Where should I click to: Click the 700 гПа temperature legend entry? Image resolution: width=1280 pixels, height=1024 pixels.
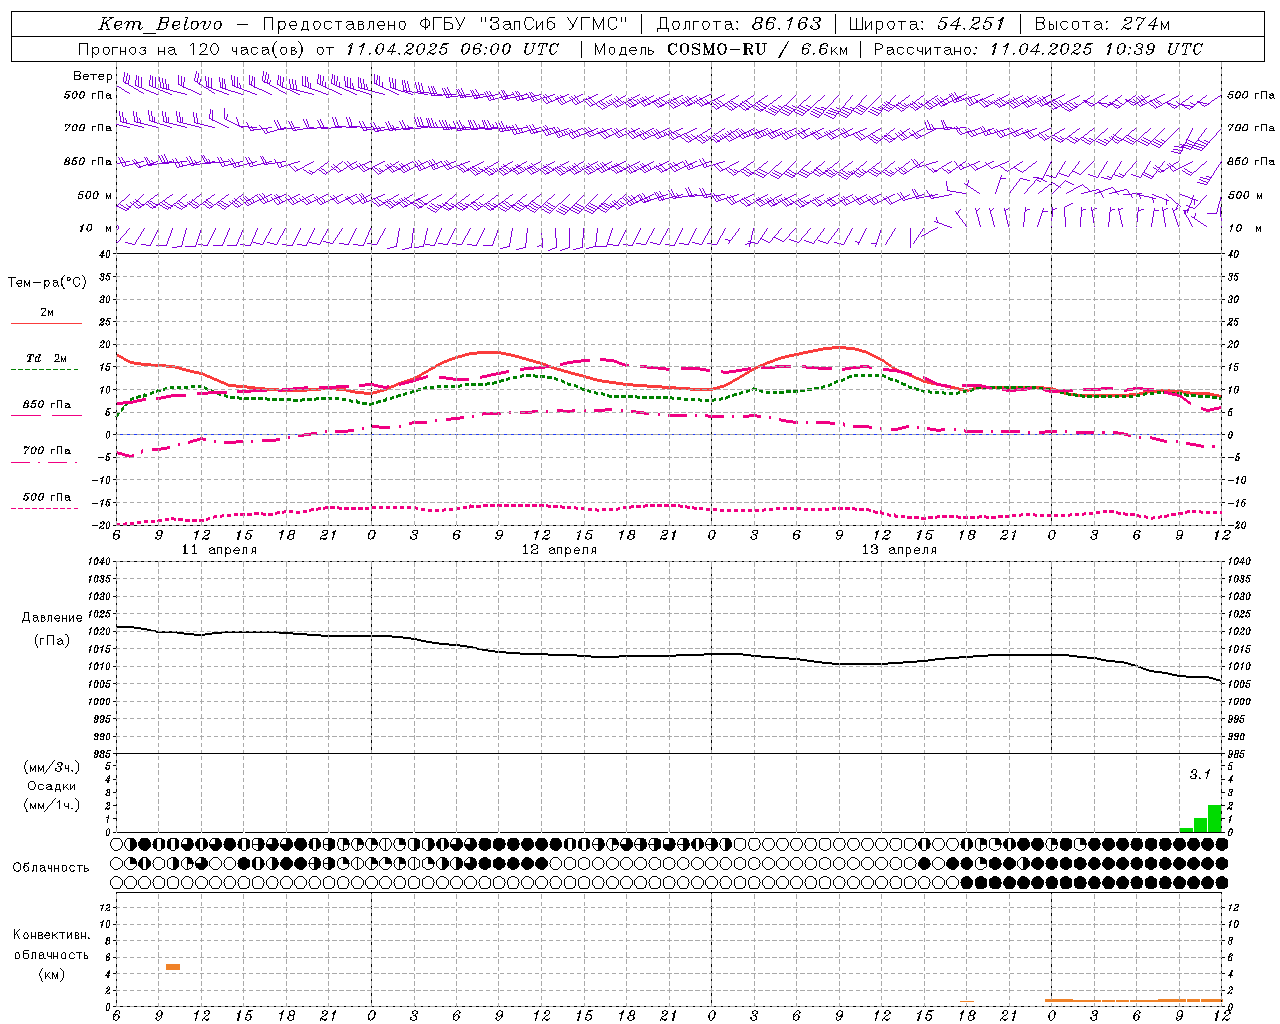click(x=47, y=450)
